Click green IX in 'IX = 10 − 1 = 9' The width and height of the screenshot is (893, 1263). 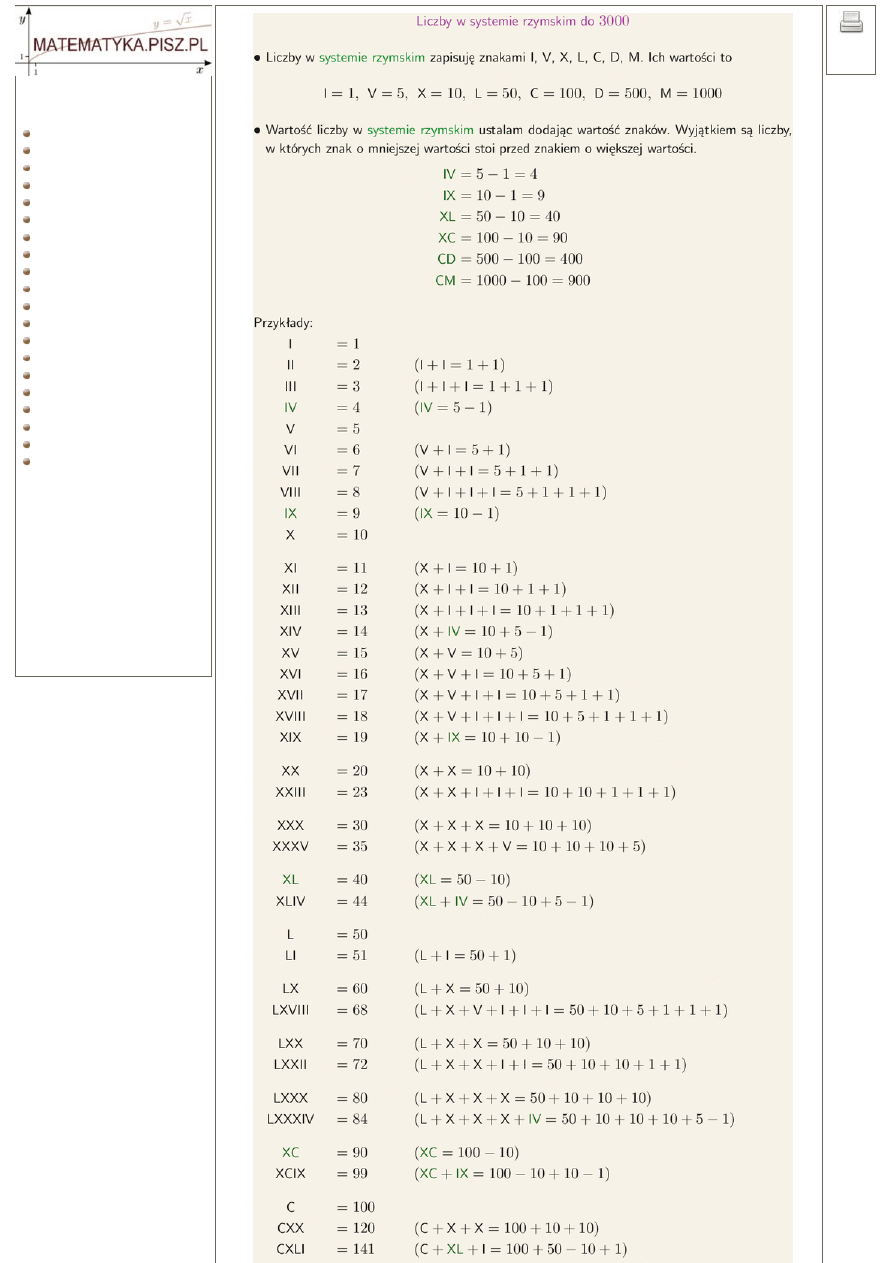[449, 196]
